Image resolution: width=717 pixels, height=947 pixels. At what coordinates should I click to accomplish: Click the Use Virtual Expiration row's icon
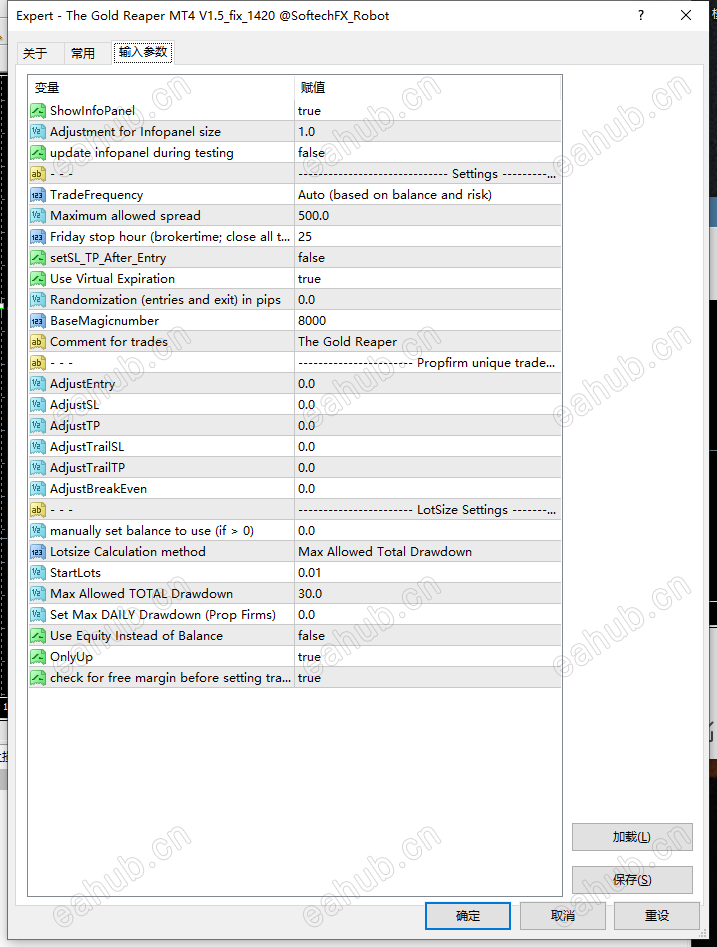tap(38, 278)
